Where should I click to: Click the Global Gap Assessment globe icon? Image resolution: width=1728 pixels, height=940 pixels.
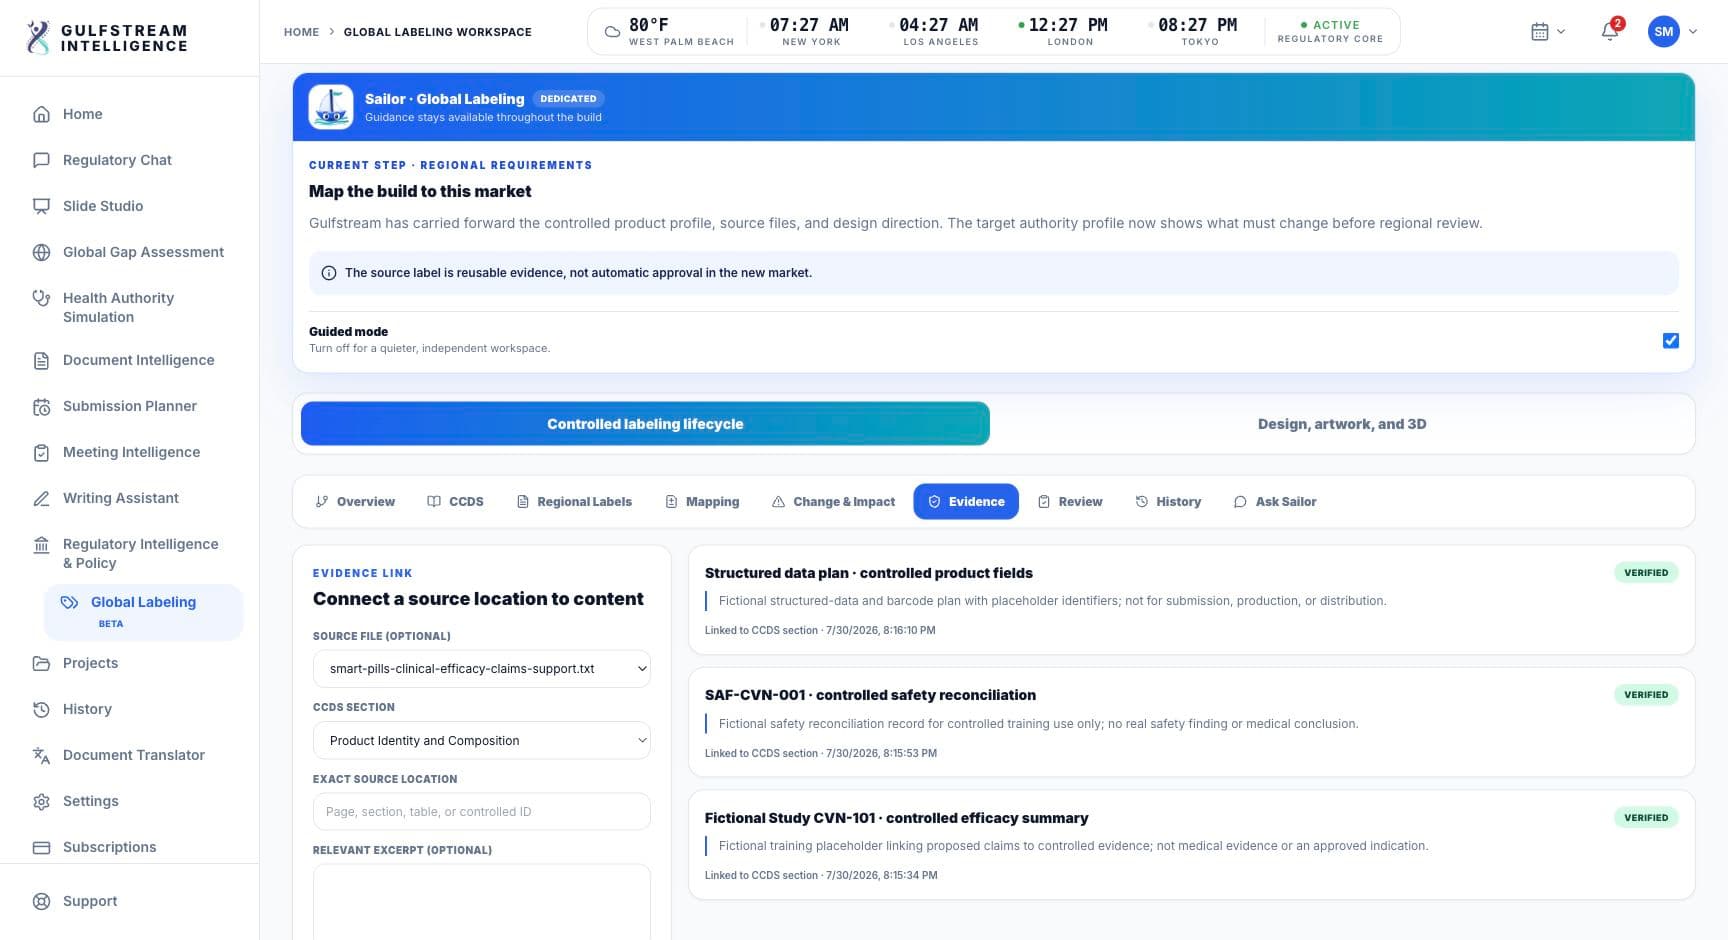point(41,252)
